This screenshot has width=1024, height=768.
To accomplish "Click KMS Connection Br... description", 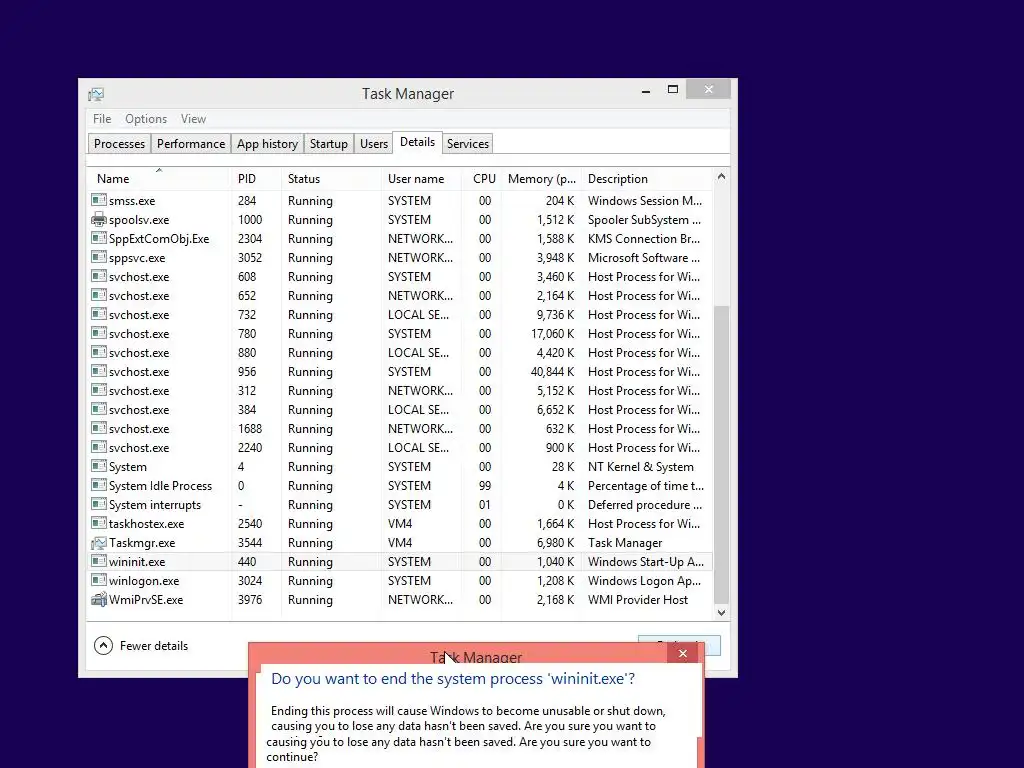I will coord(643,239).
